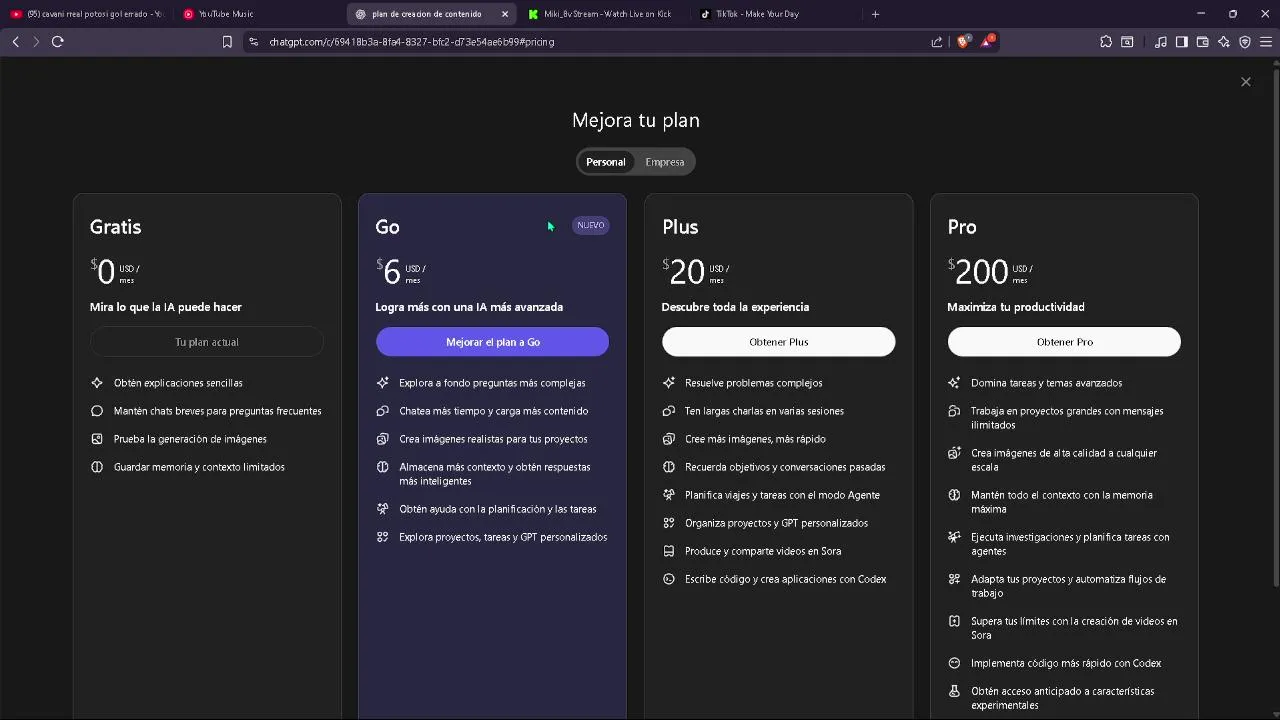This screenshot has height=720, width=1280.
Task: Click the 'Mejora tu plan' heading
Action: pyautogui.click(x=636, y=120)
